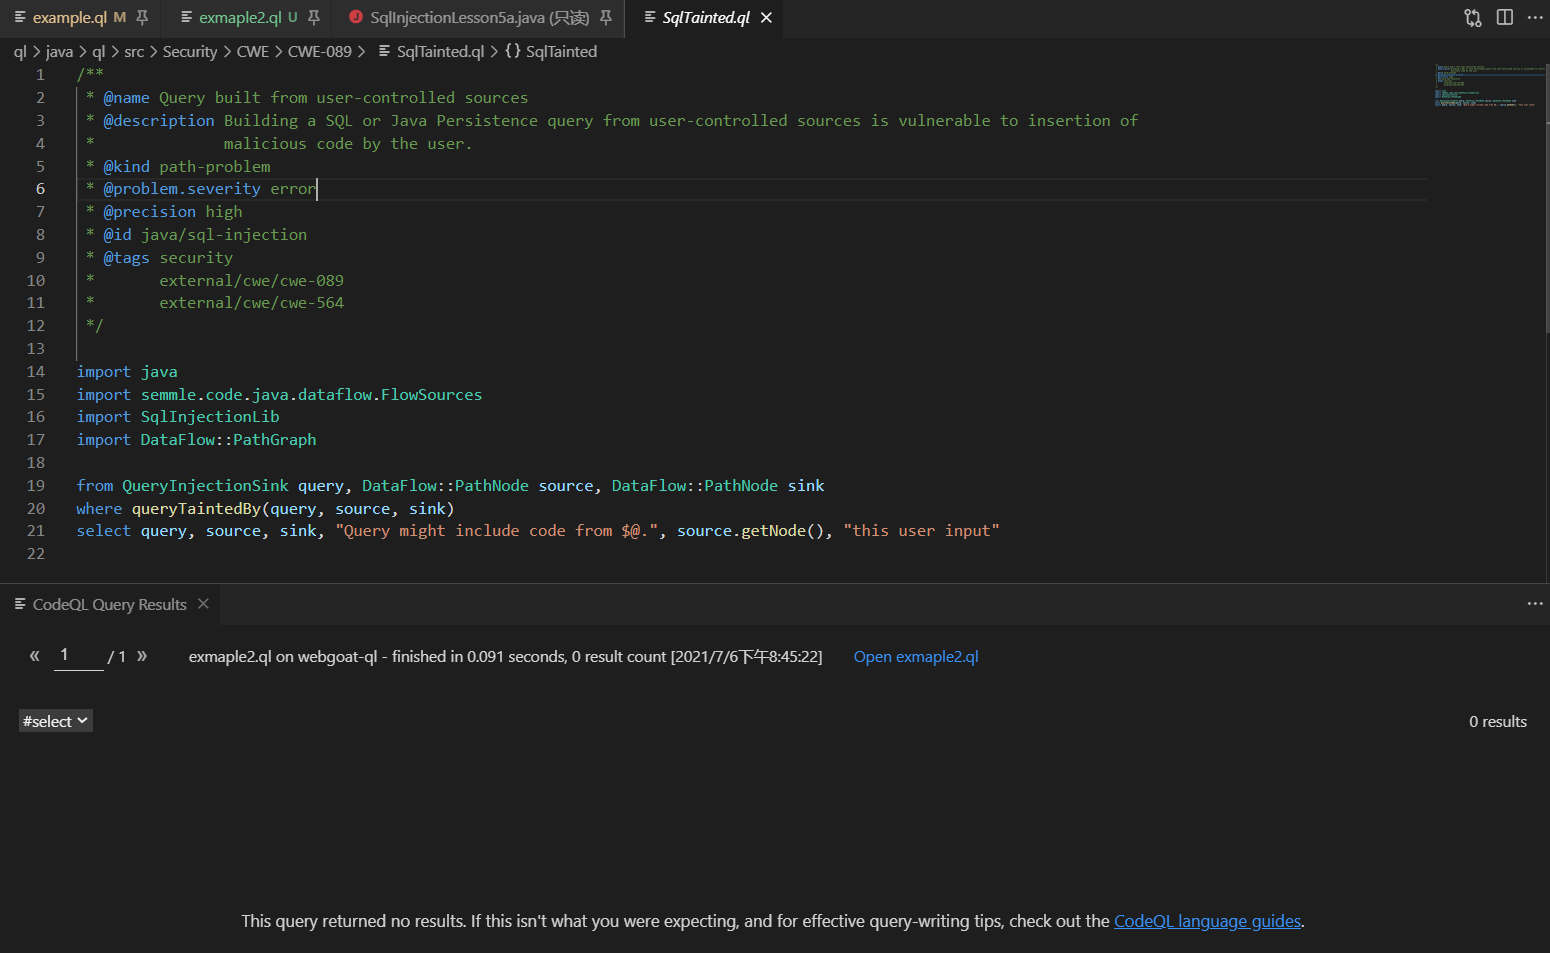Click 'external/cwe/cwe-564' tag line

coord(251,303)
